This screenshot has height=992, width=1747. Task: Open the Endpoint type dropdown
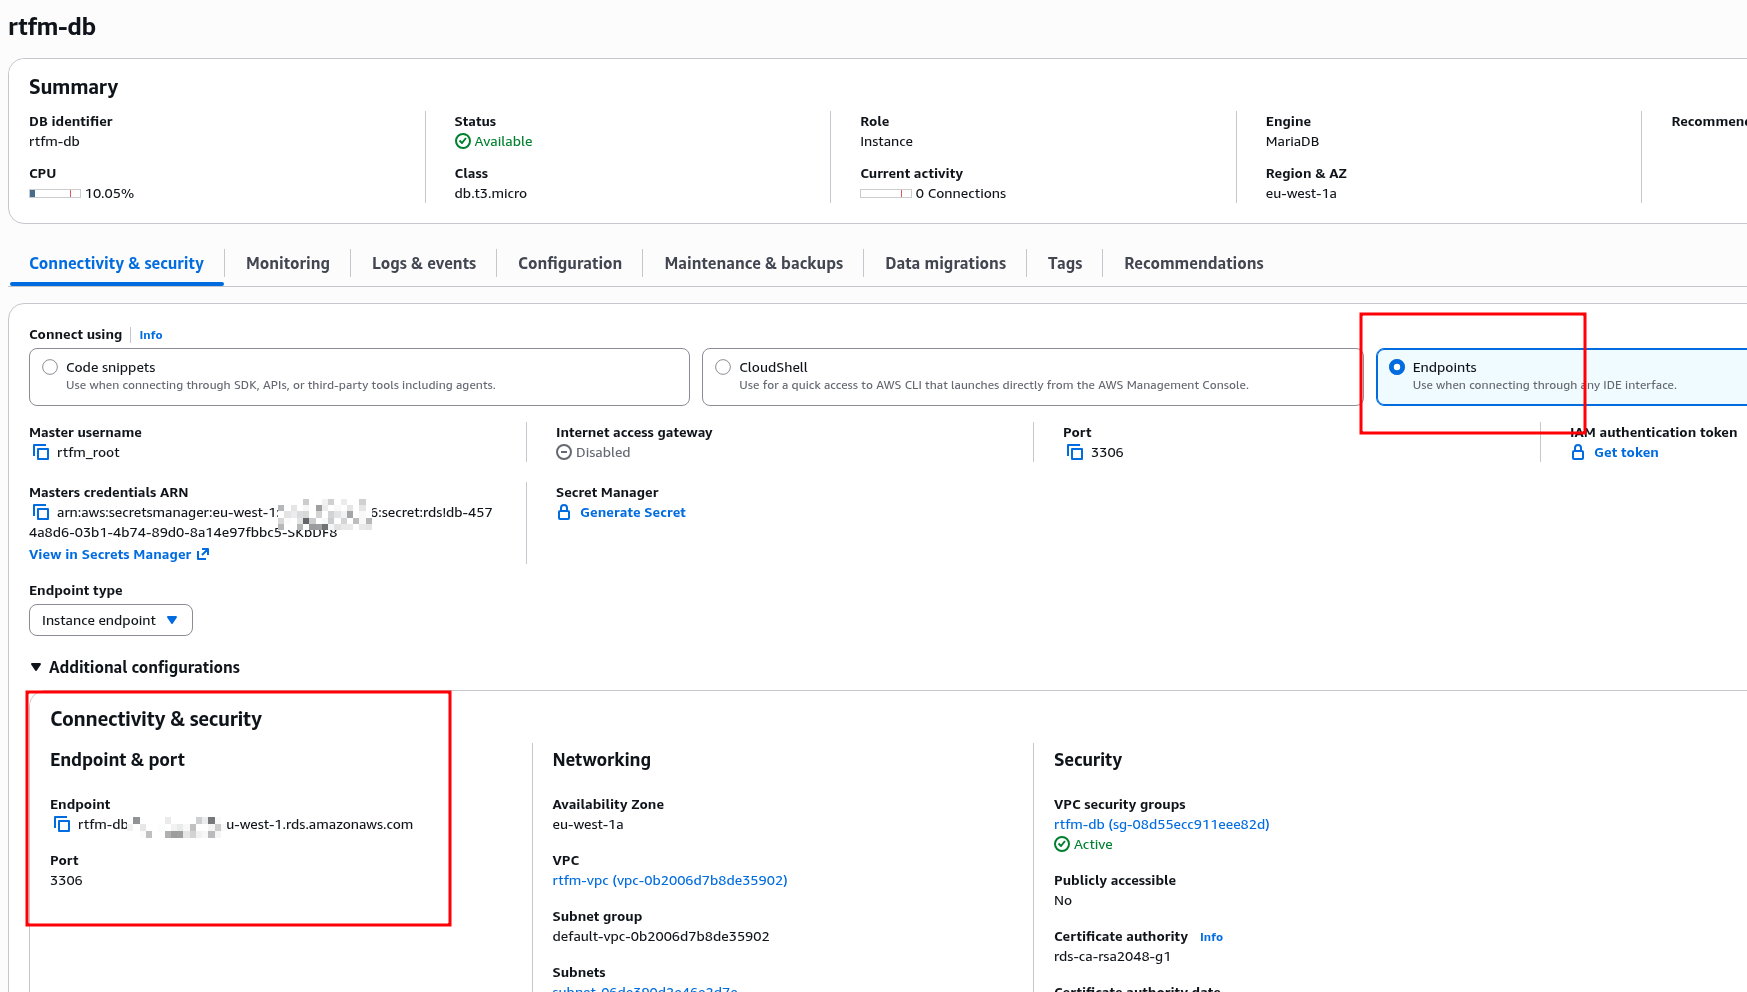point(111,621)
